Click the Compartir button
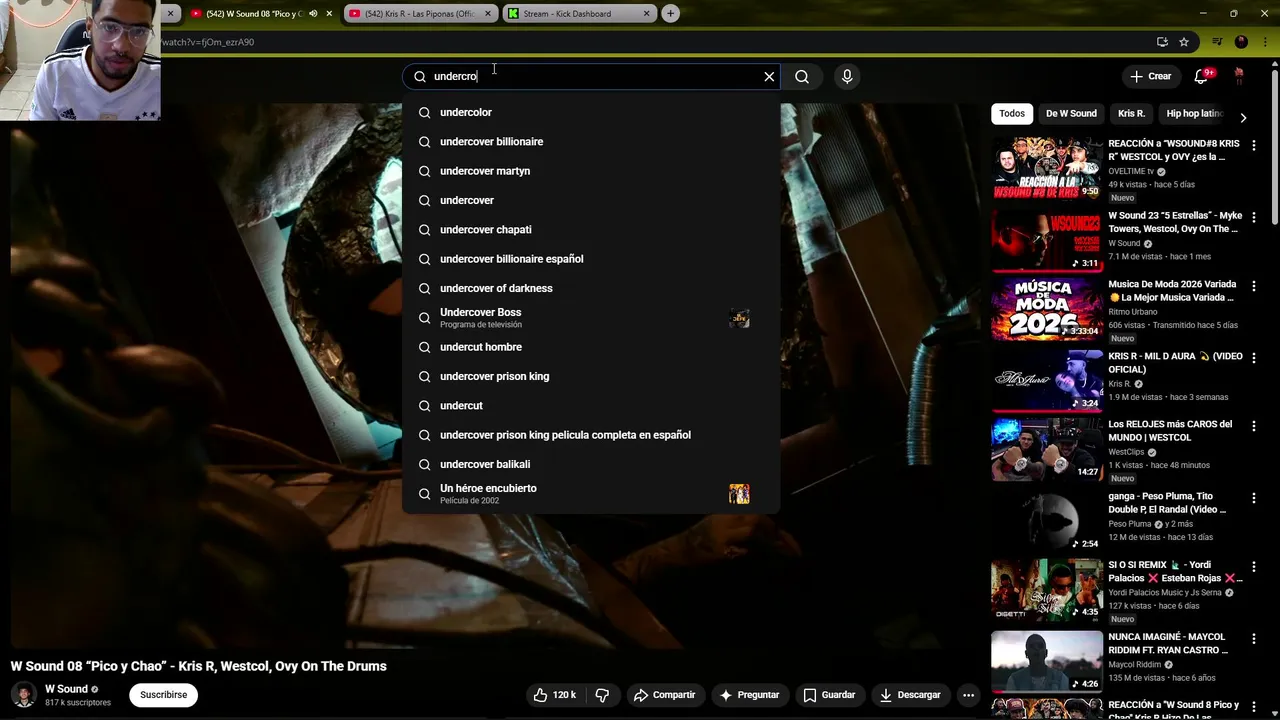1280x720 pixels. 665,695
